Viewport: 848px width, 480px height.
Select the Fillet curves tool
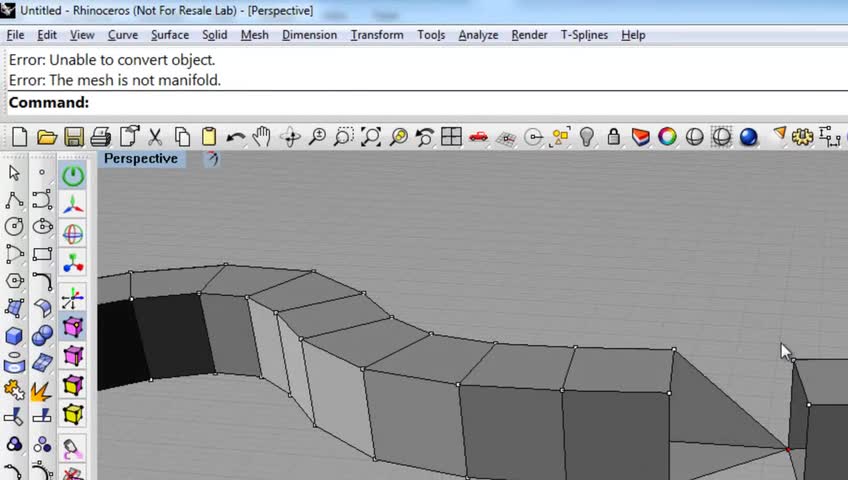click(42, 281)
